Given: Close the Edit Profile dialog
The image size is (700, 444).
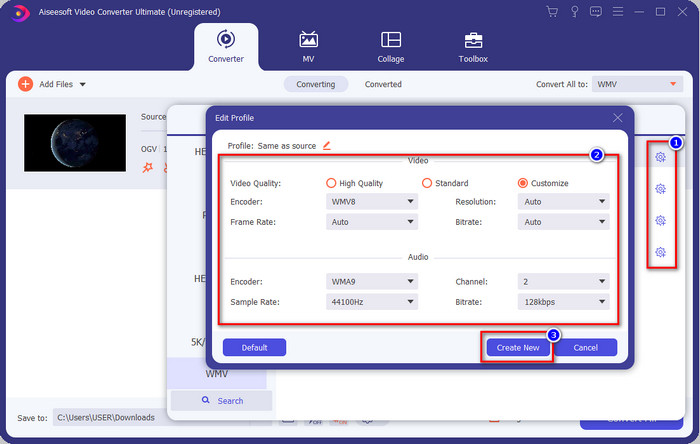Looking at the screenshot, I should (618, 118).
